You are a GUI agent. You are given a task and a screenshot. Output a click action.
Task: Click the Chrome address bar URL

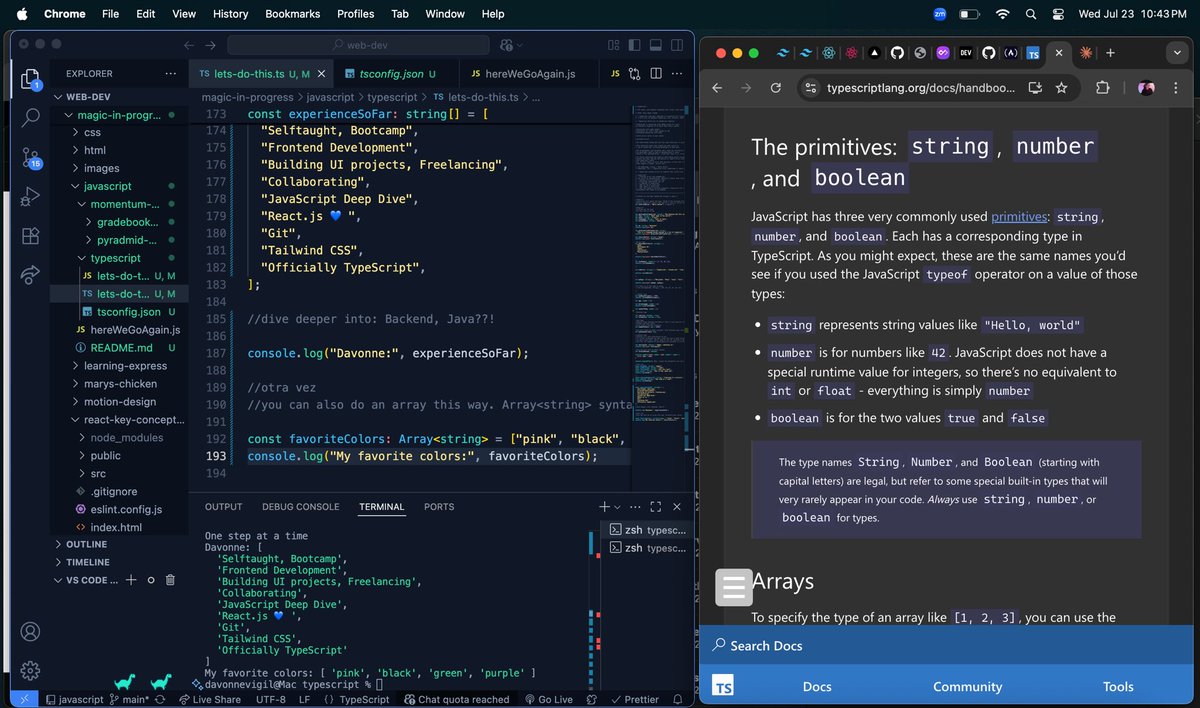(x=921, y=88)
